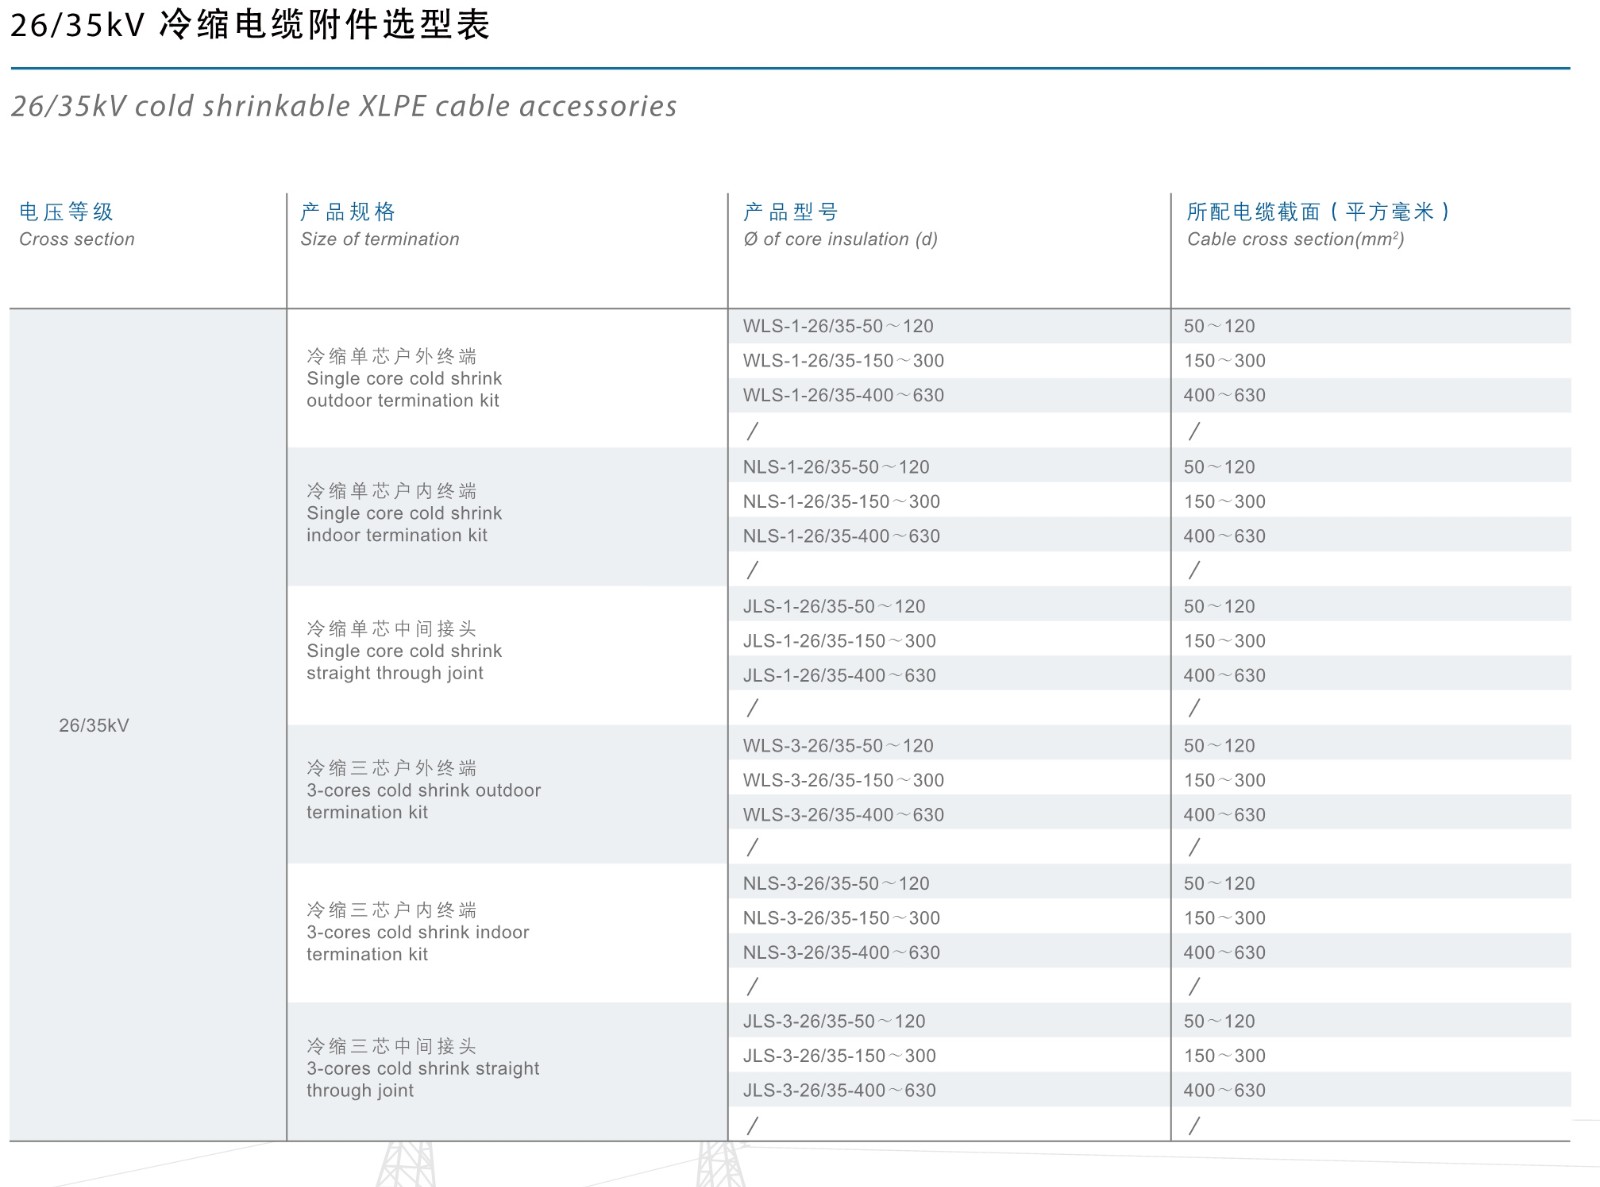Select model WLS-1-26/35-50~120
This screenshot has height=1187, width=1600.
point(838,326)
